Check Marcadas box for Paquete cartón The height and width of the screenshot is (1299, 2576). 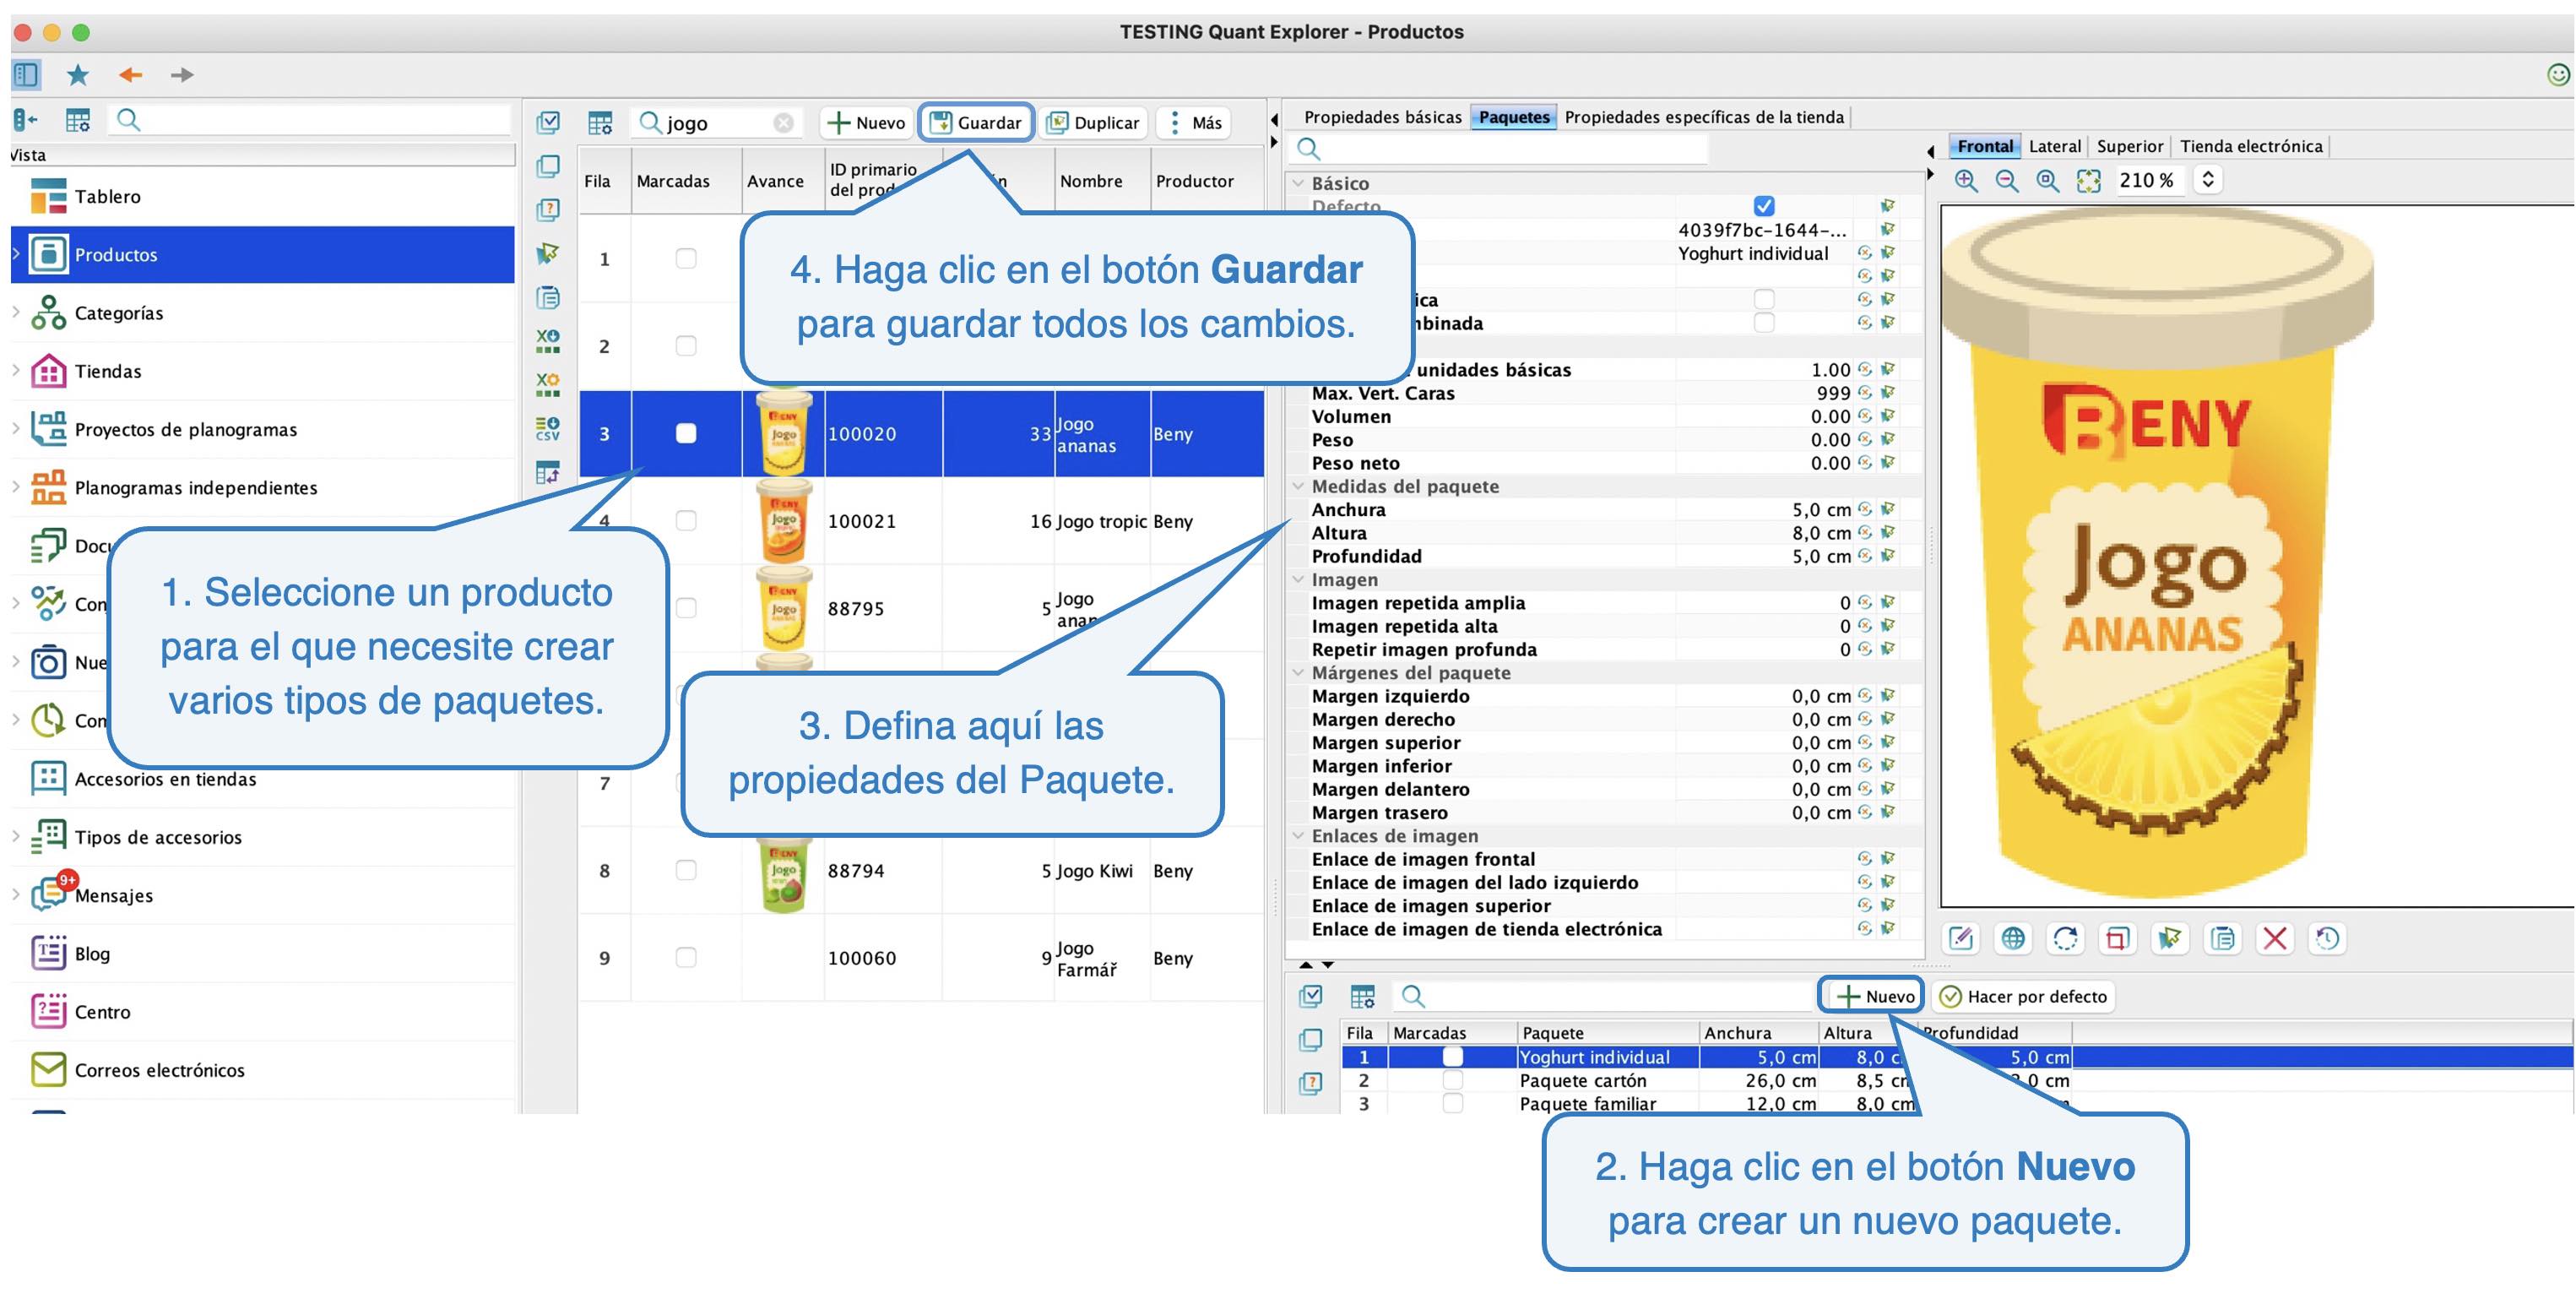(1453, 1080)
